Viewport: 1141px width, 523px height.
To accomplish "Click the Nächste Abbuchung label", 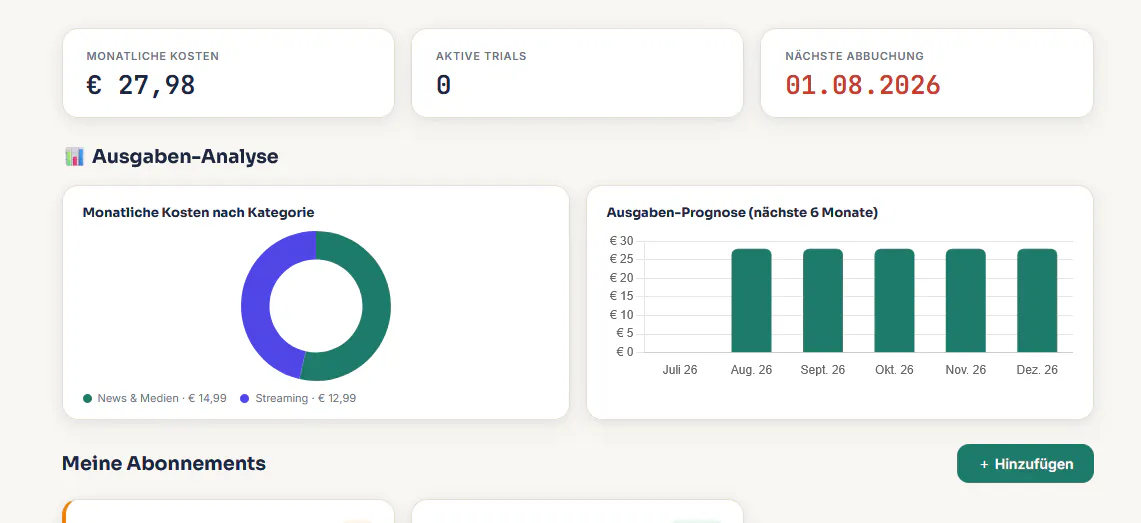I will (x=854, y=56).
